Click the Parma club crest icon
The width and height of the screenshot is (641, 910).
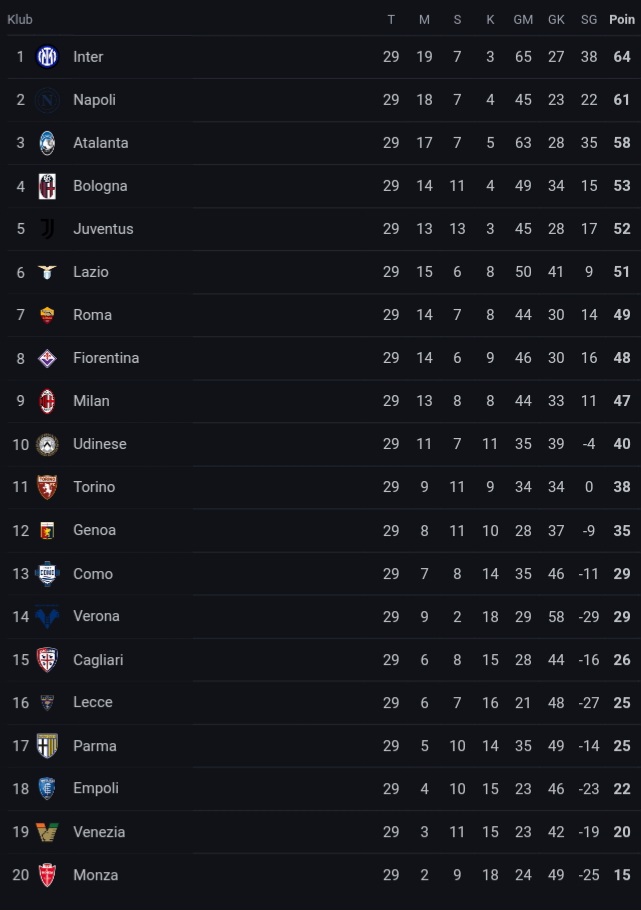47,746
